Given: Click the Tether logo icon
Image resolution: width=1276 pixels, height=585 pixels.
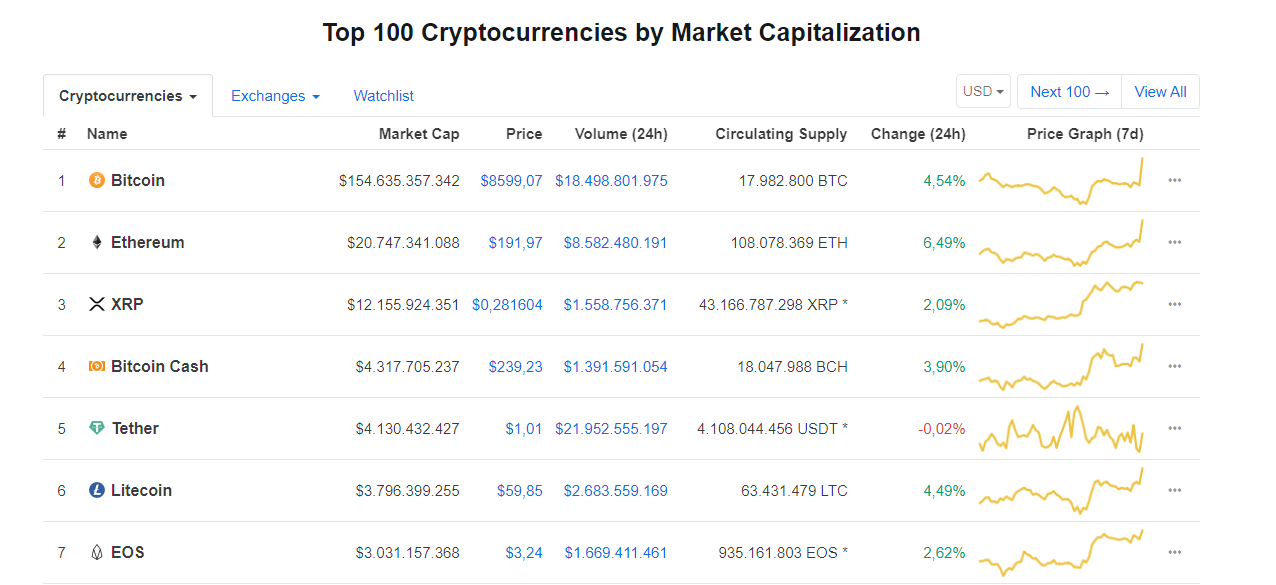Looking at the screenshot, I should (97, 429).
